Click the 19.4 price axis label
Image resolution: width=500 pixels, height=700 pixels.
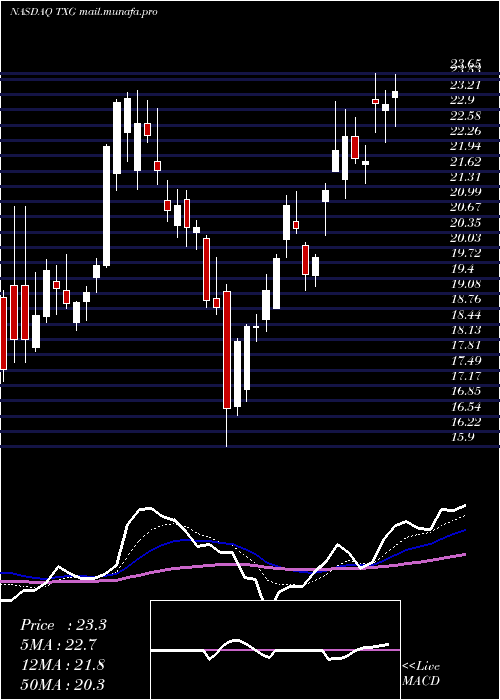(x=462, y=268)
